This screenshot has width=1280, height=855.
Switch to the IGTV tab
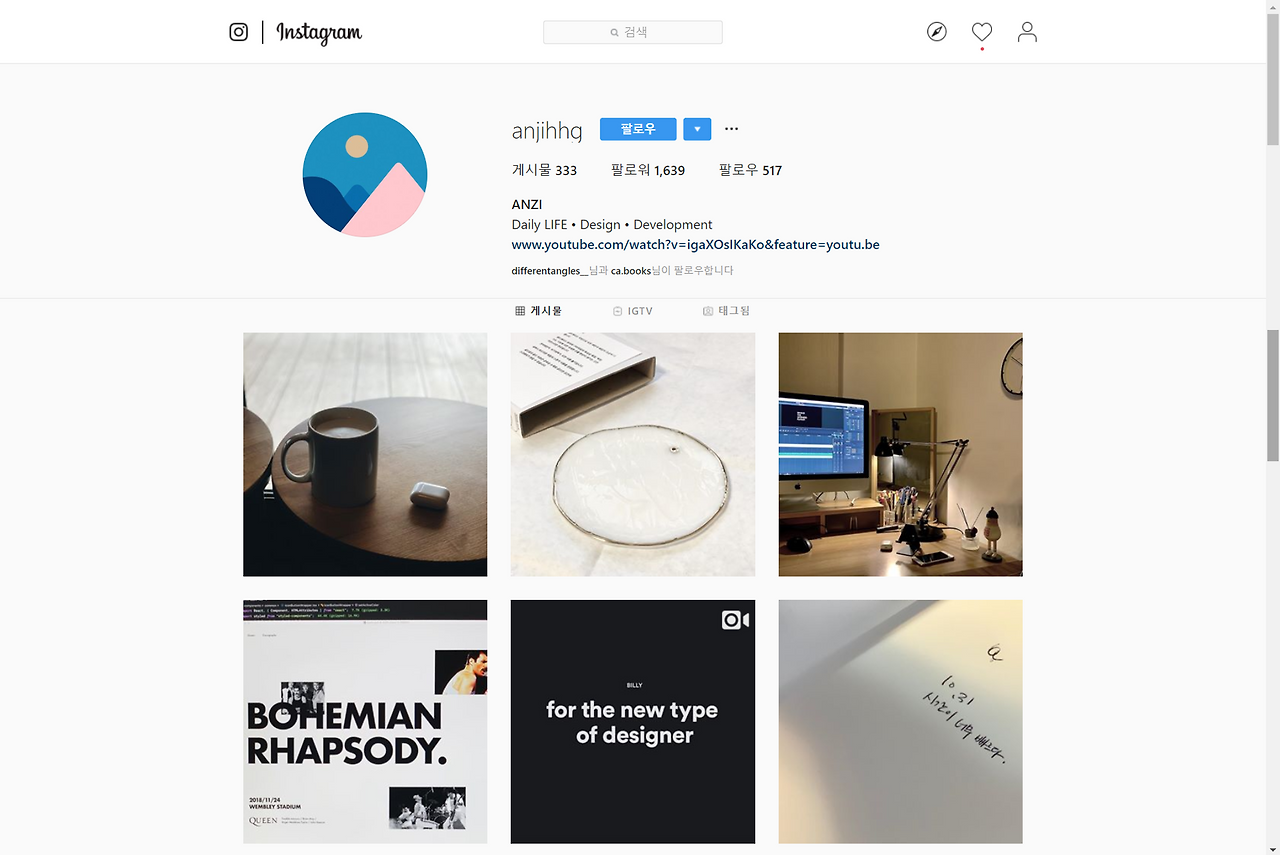tap(633, 311)
